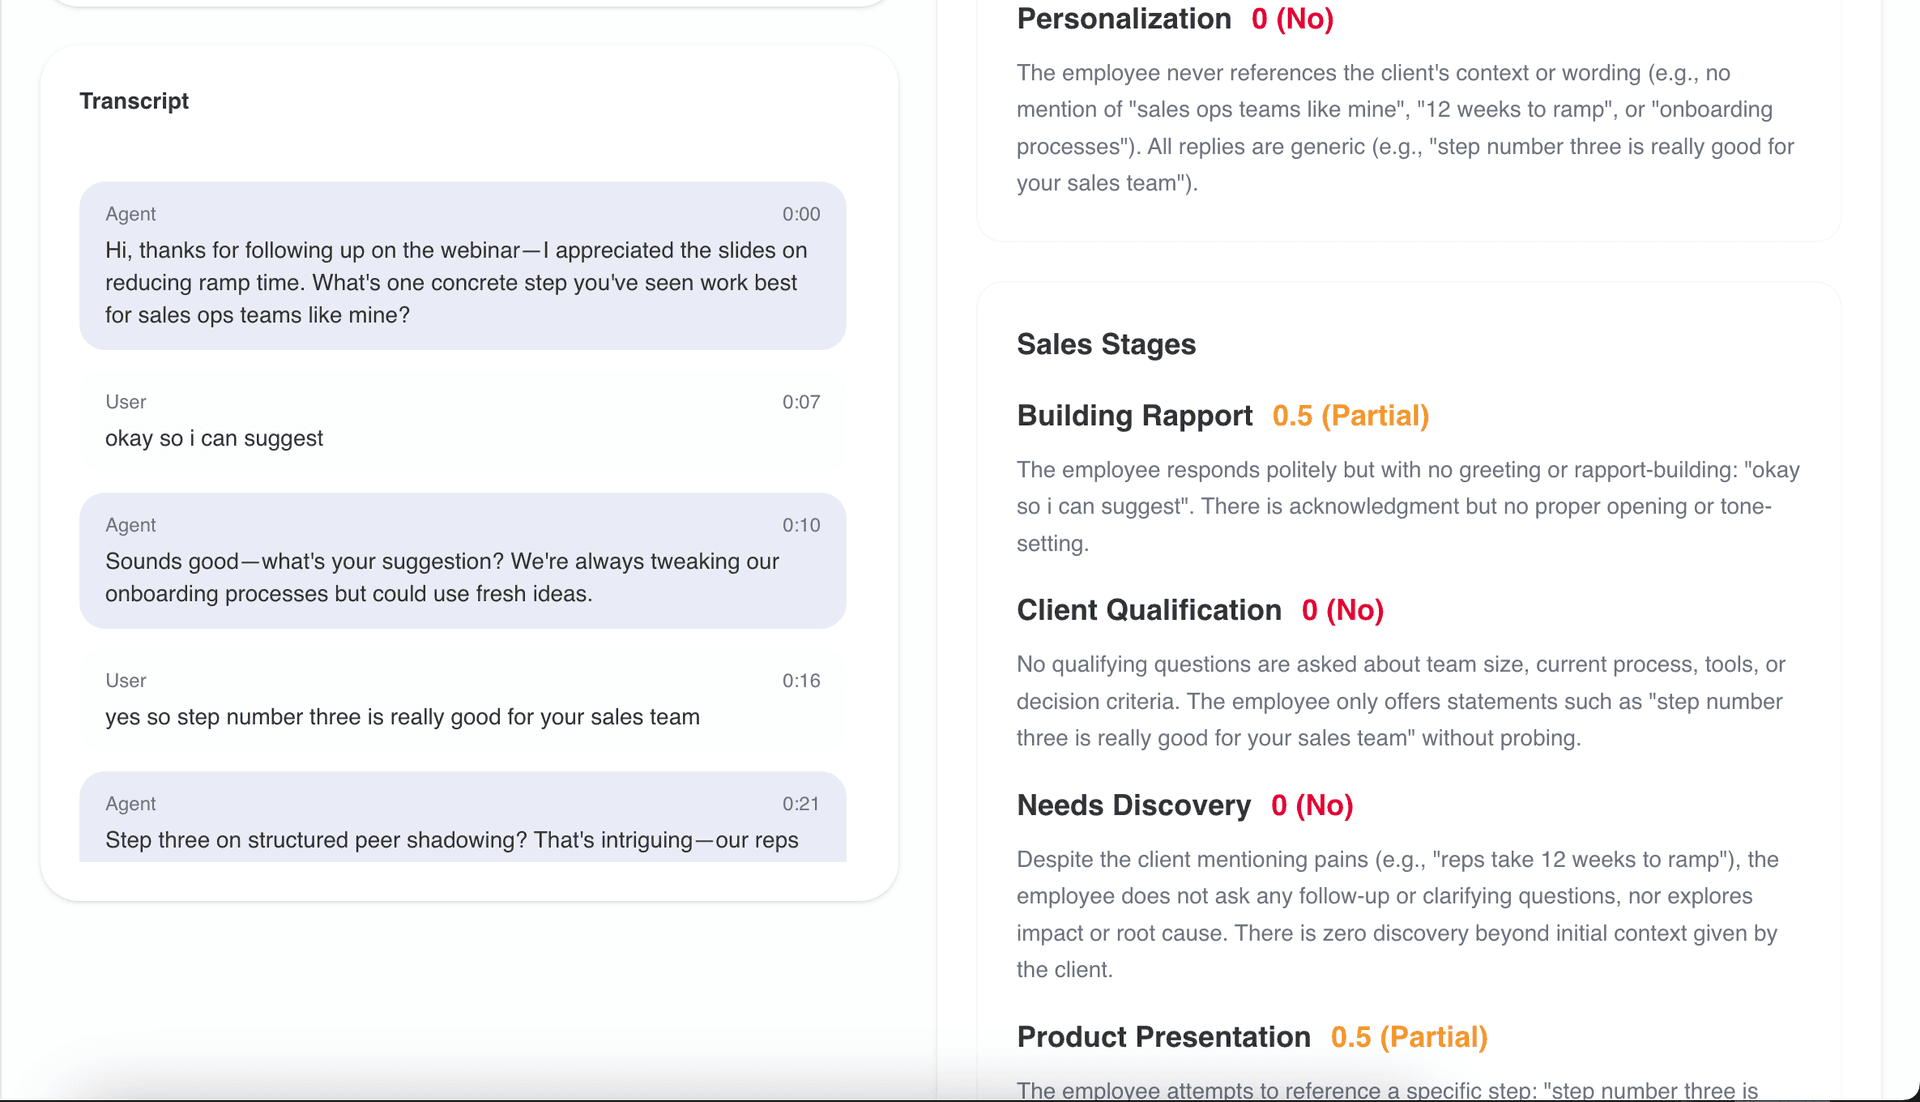The image size is (1920, 1102).
Task: Click the 0:00 timestamp in the transcript
Action: click(x=800, y=214)
